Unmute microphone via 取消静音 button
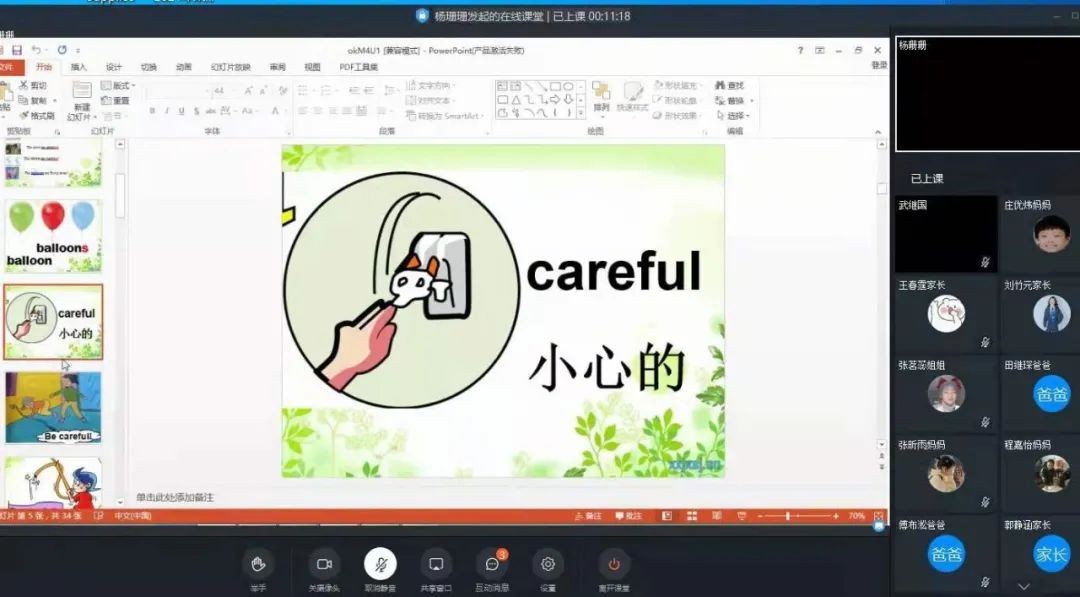Image resolution: width=1080 pixels, height=597 pixels. (x=380, y=565)
